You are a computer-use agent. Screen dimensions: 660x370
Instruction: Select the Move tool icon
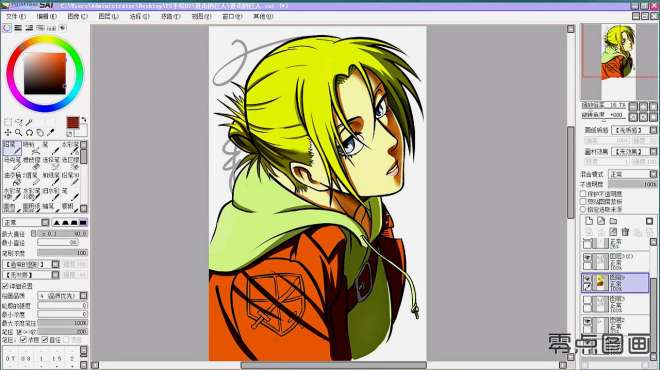pos(8,133)
